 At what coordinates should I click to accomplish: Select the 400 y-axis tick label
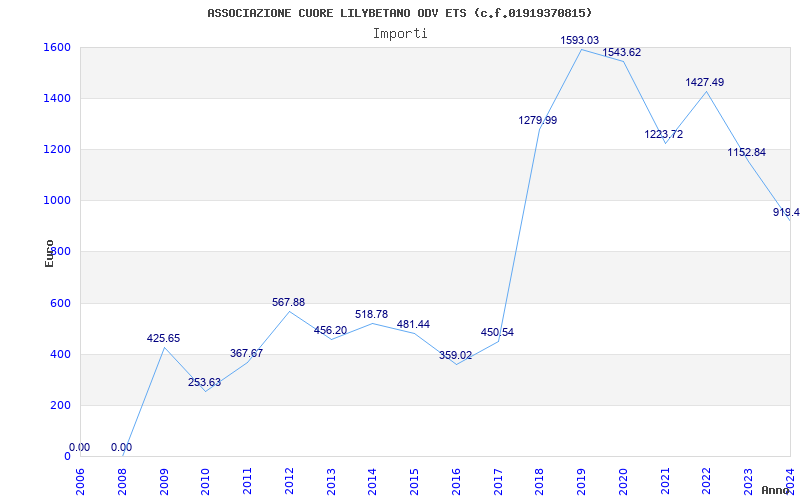pyautogui.click(x=60, y=354)
